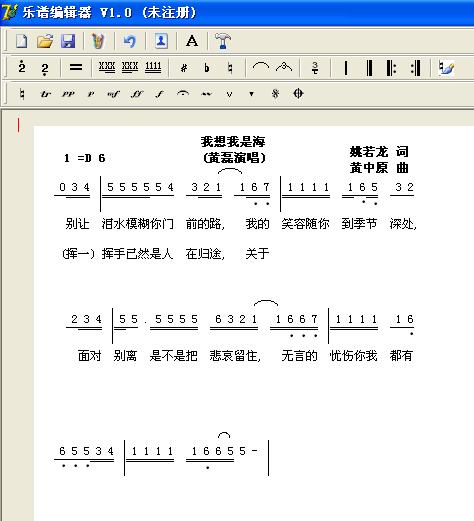474x521 pixels.
Task: Insert pianissimo (pp) dynamic
Action: [68, 94]
